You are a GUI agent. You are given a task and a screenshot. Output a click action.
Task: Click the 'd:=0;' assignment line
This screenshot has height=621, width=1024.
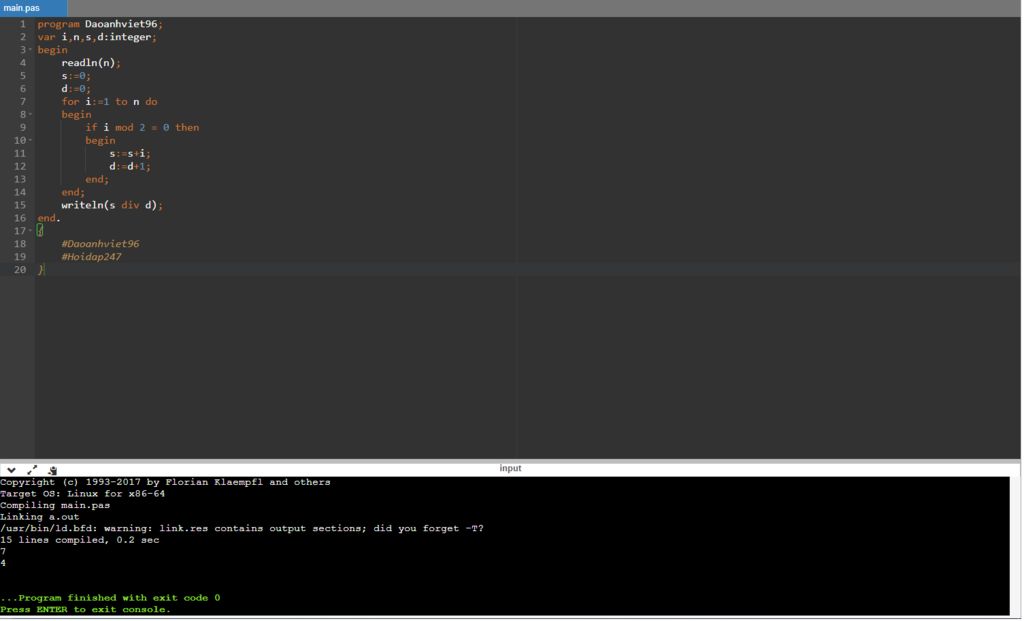[x=76, y=89]
